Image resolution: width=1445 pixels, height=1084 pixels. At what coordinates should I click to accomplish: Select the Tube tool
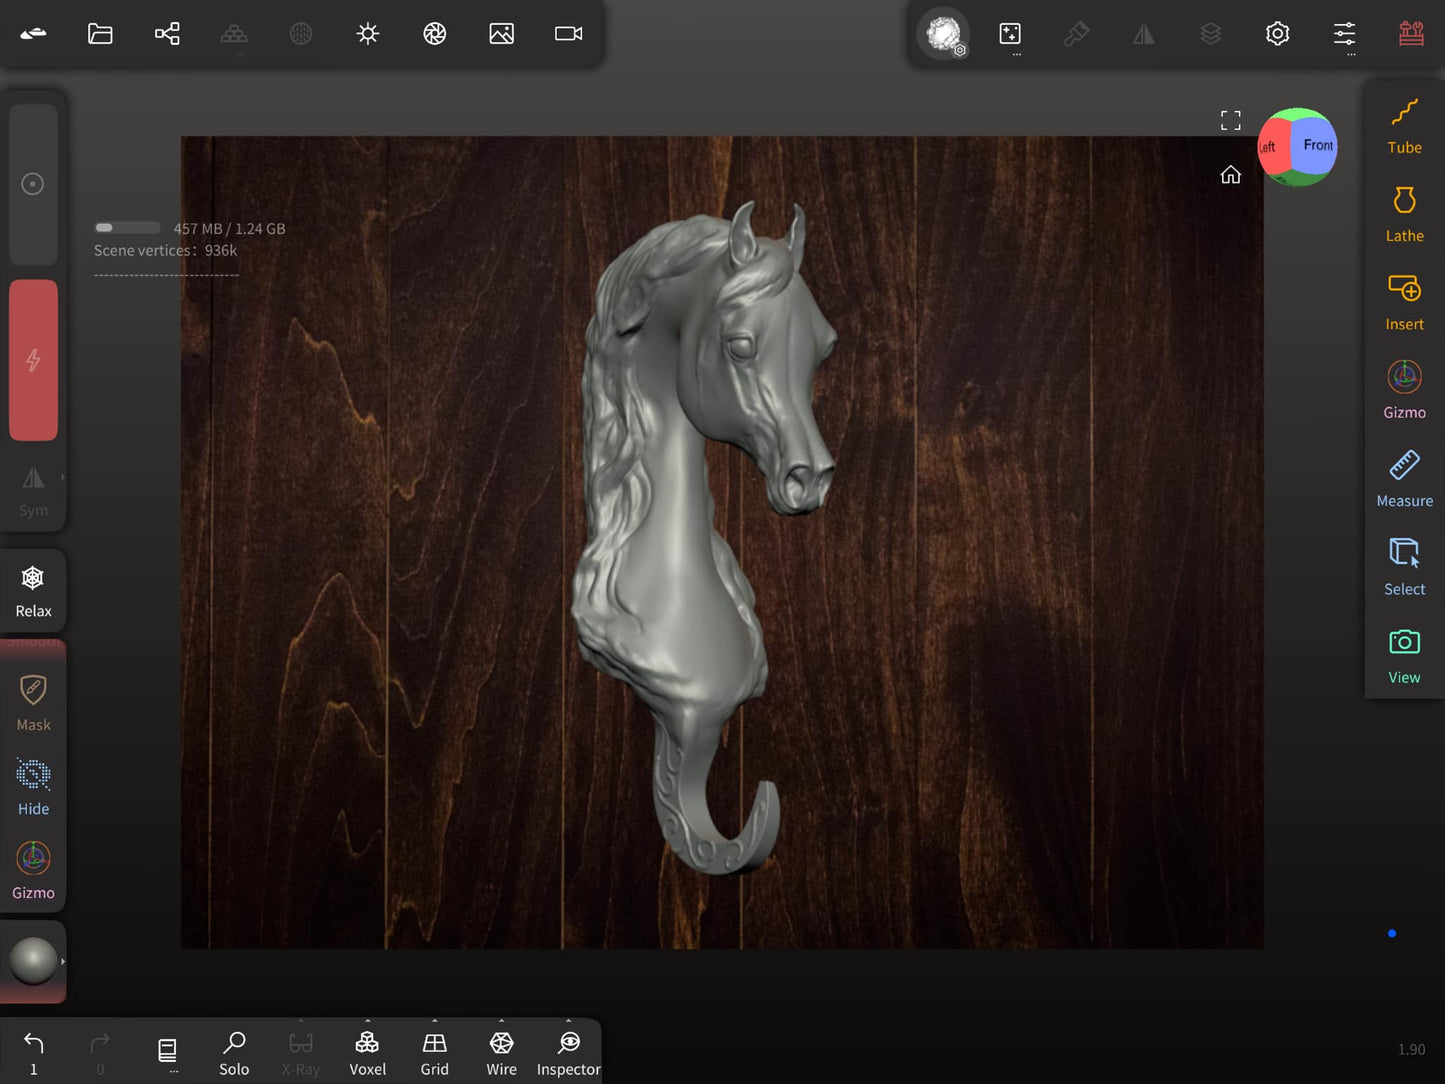tap(1404, 127)
